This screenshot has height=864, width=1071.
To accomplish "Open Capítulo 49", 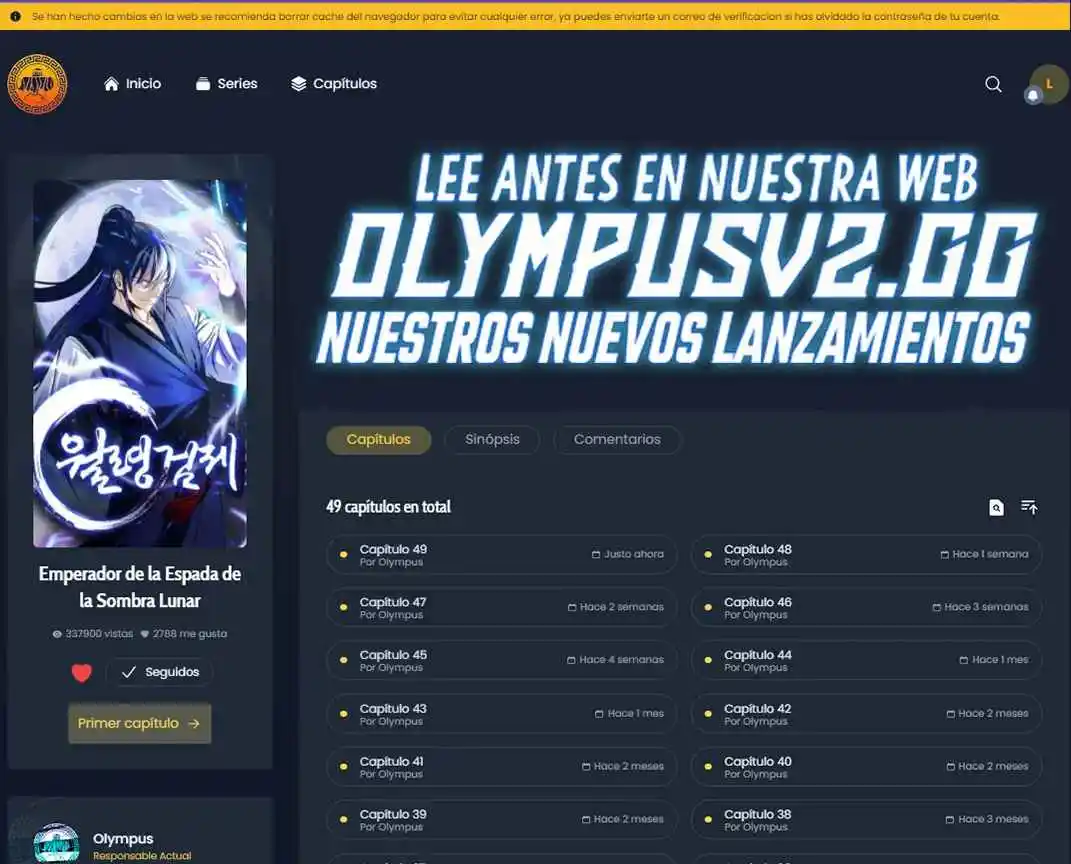I will pos(501,555).
